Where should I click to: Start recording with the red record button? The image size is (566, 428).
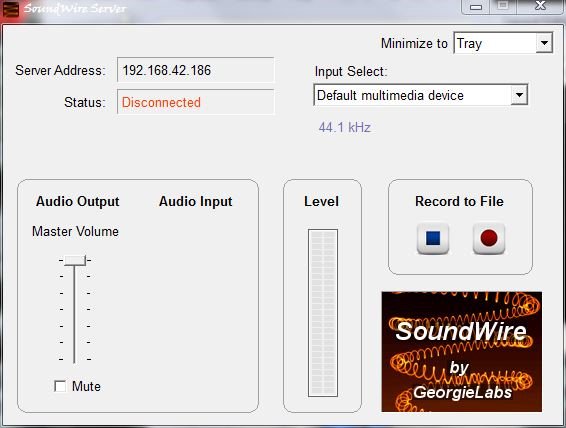489,239
